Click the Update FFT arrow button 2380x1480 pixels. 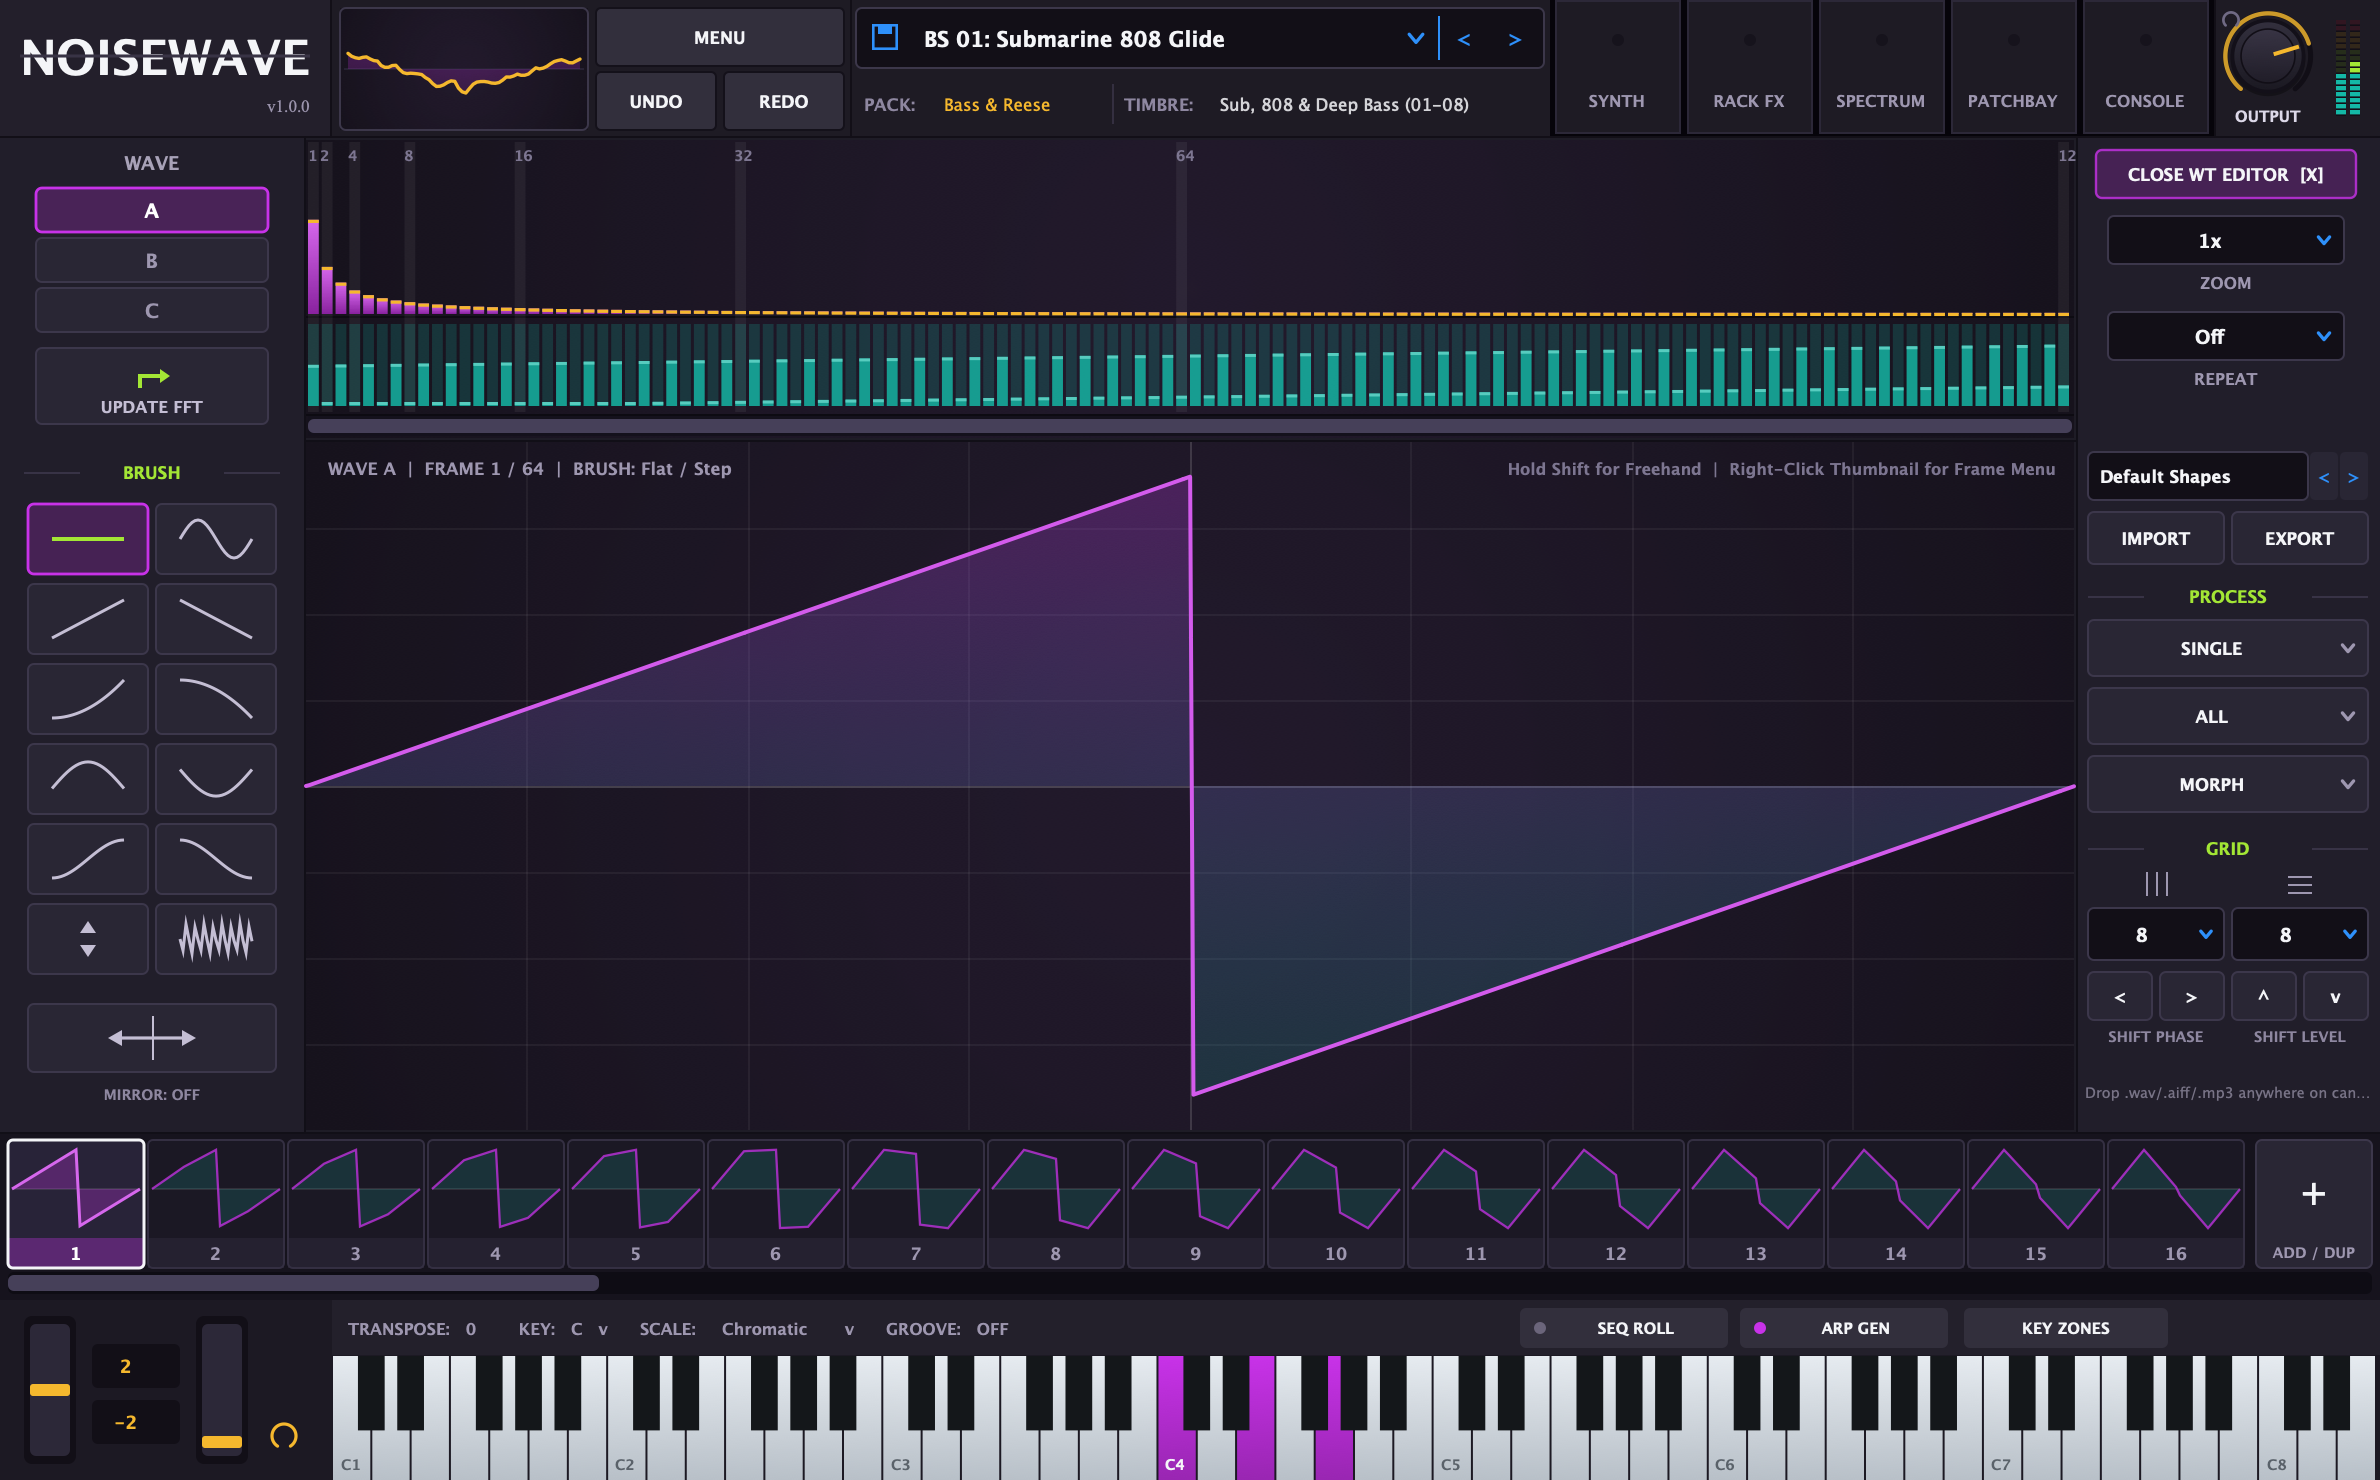pyautogui.click(x=152, y=386)
